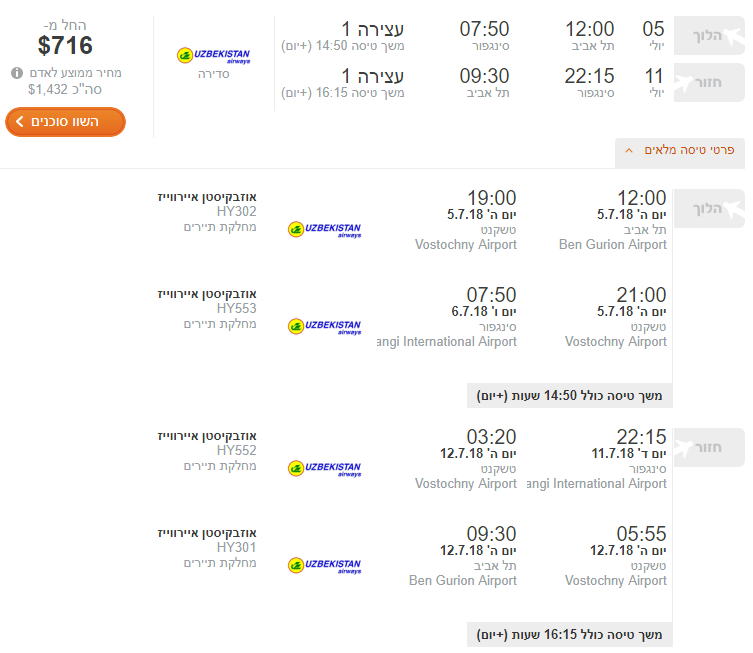
Task: Click the return plane icon in summary
Action: point(684,83)
